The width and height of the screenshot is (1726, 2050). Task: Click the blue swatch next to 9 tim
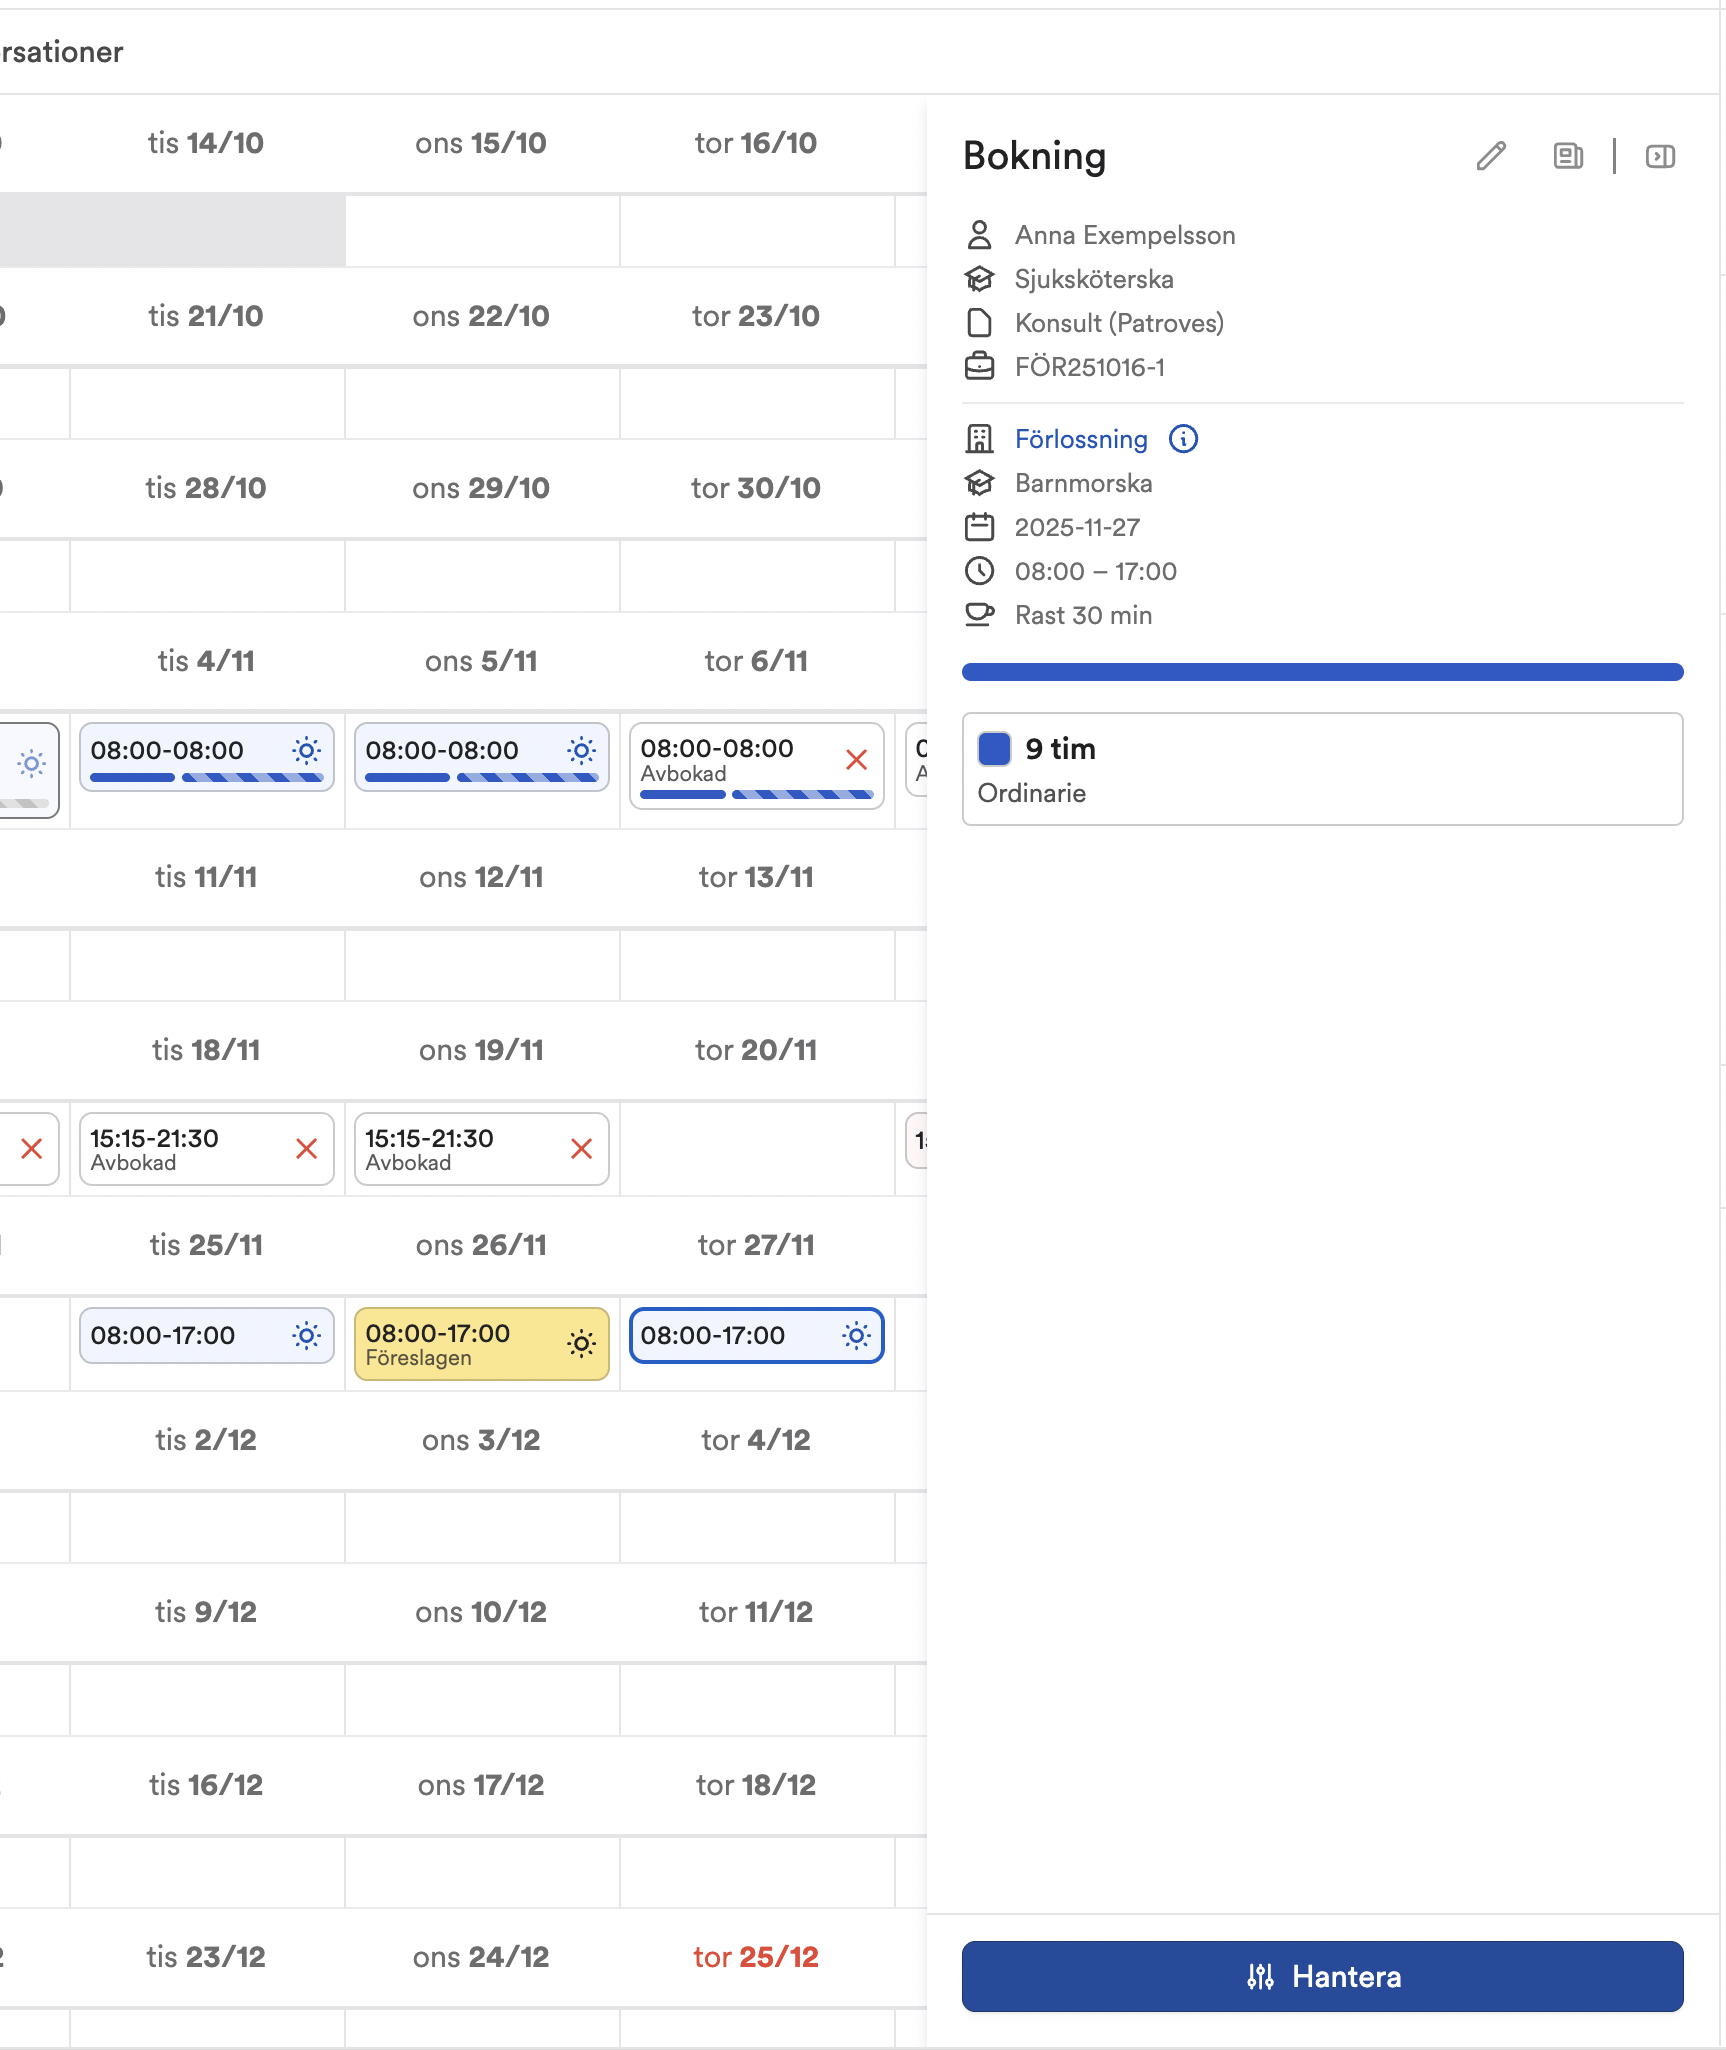point(994,748)
